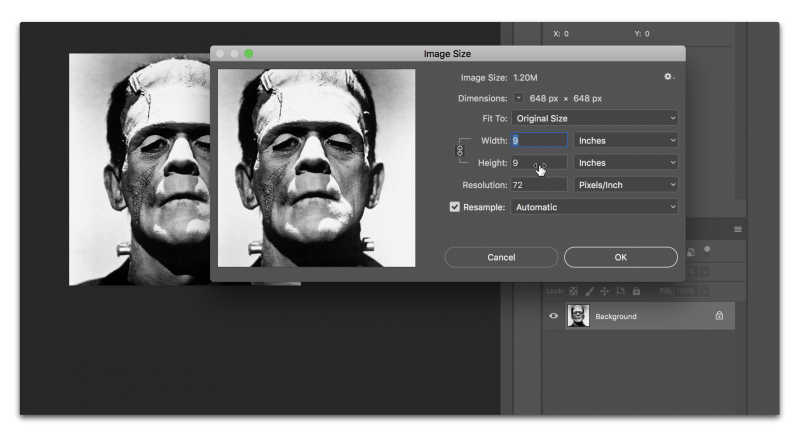This screenshot has width=800, height=437.
Task: Open the Dimensions unit dropdown arrow
Action: (518, 98)
